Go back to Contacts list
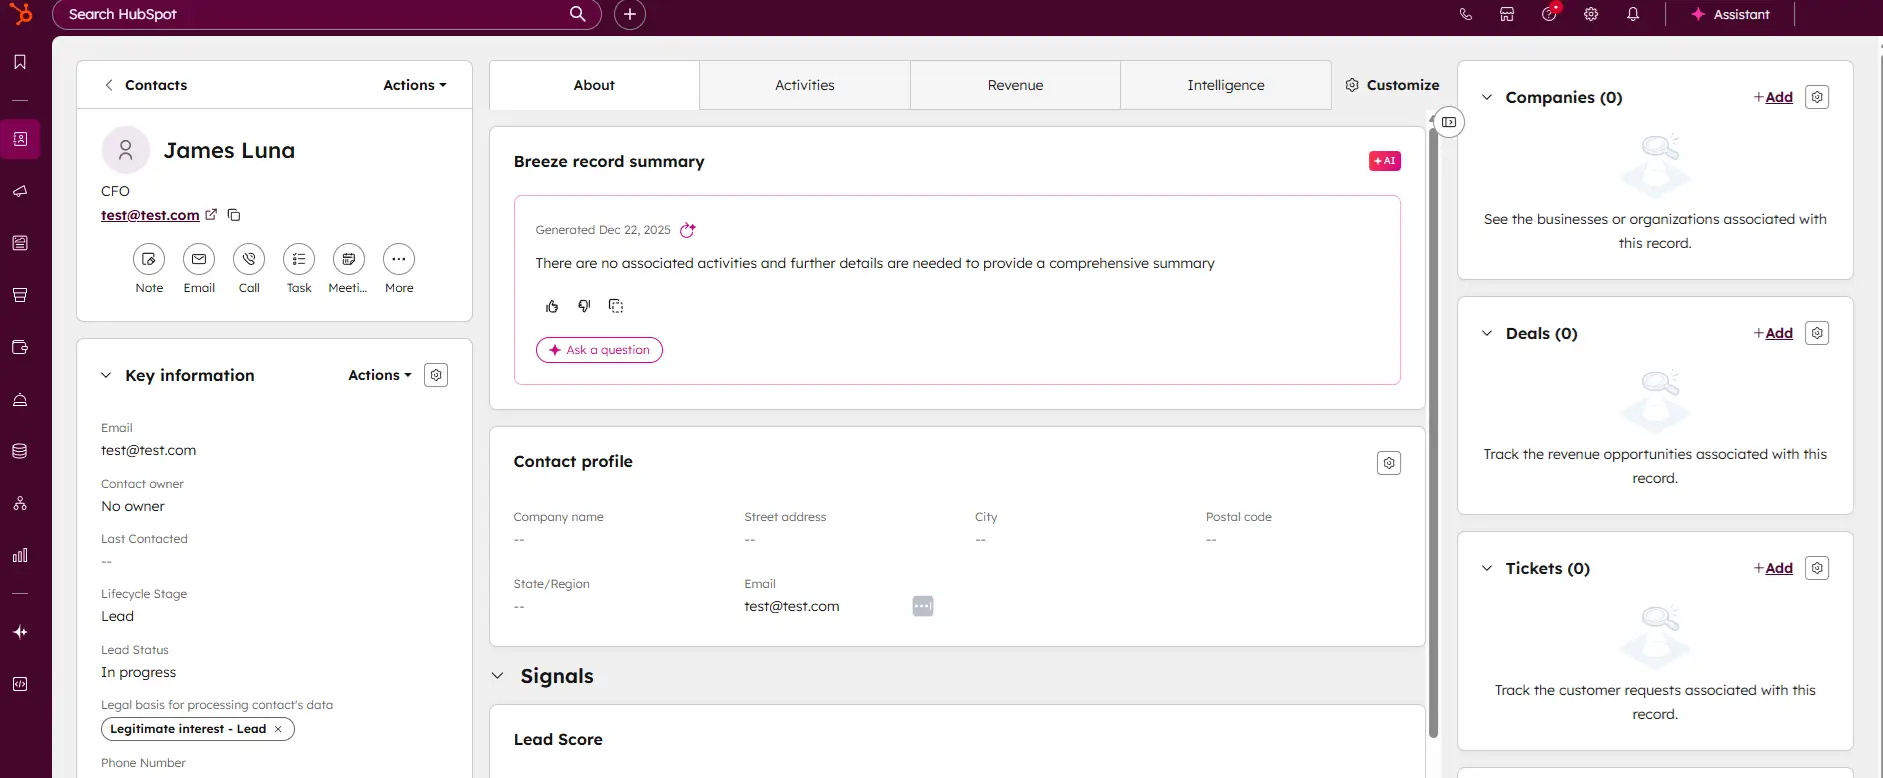The image size is (1883, 778). click(x=146, y=85)
